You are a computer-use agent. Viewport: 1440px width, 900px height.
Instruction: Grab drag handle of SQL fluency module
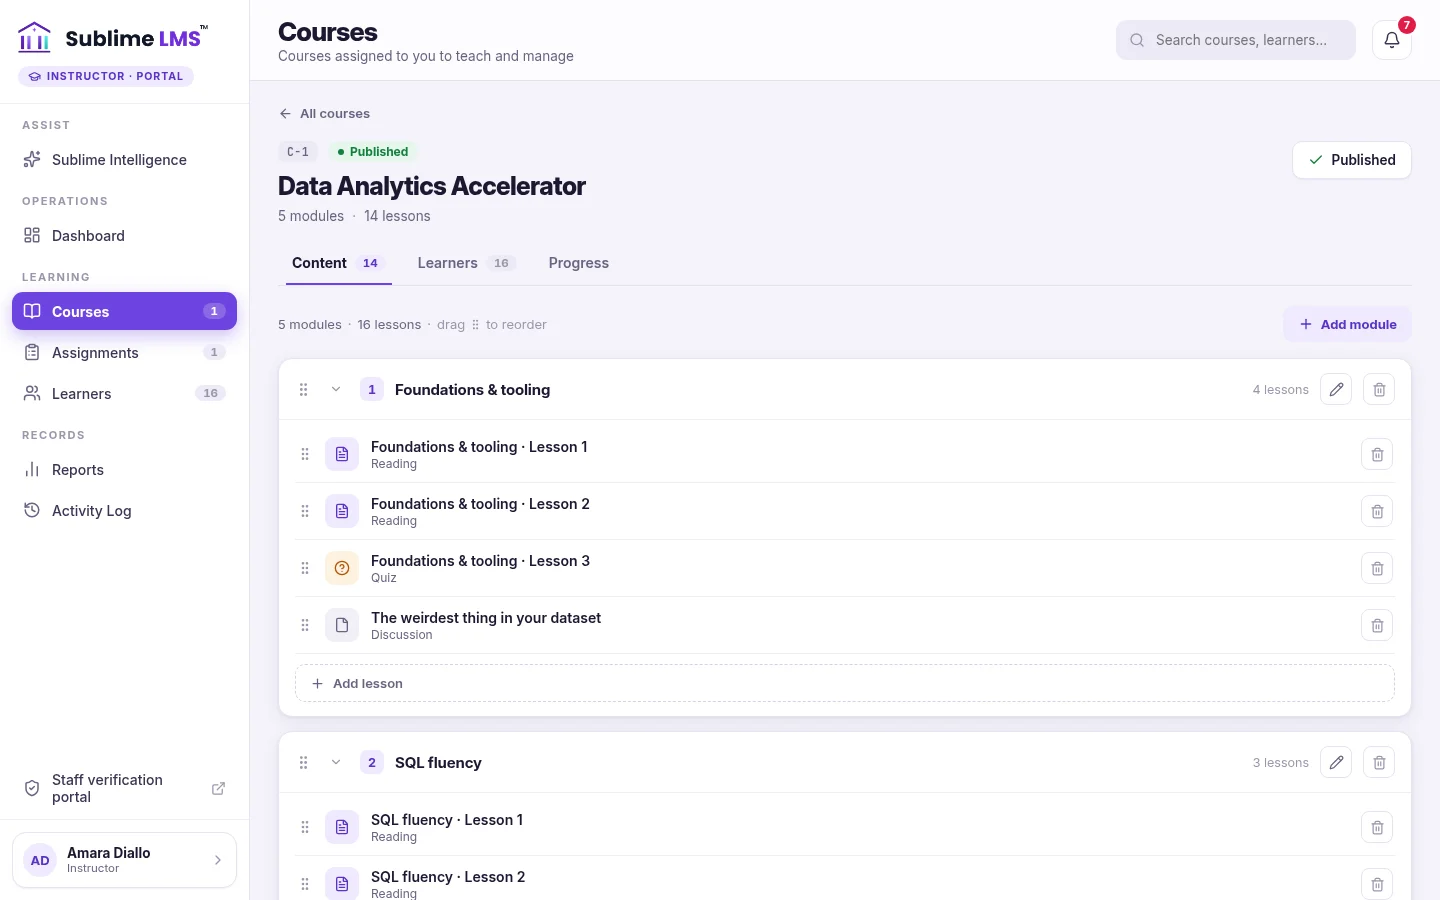pyautogui.click(x=303, y=763)
